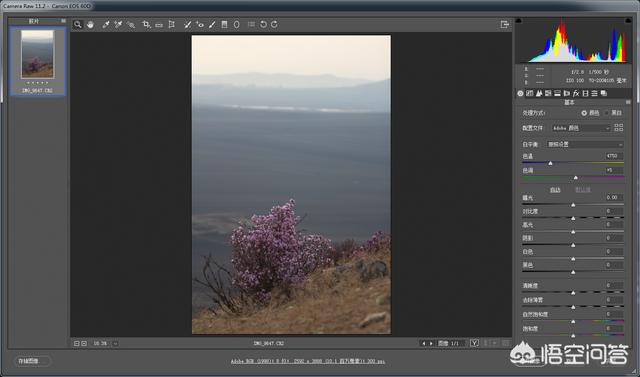The height and width of the screenshot is (377, 640).
Task: Activate the Crop tool
Action: pyautogui.click(x=146, y=24)
